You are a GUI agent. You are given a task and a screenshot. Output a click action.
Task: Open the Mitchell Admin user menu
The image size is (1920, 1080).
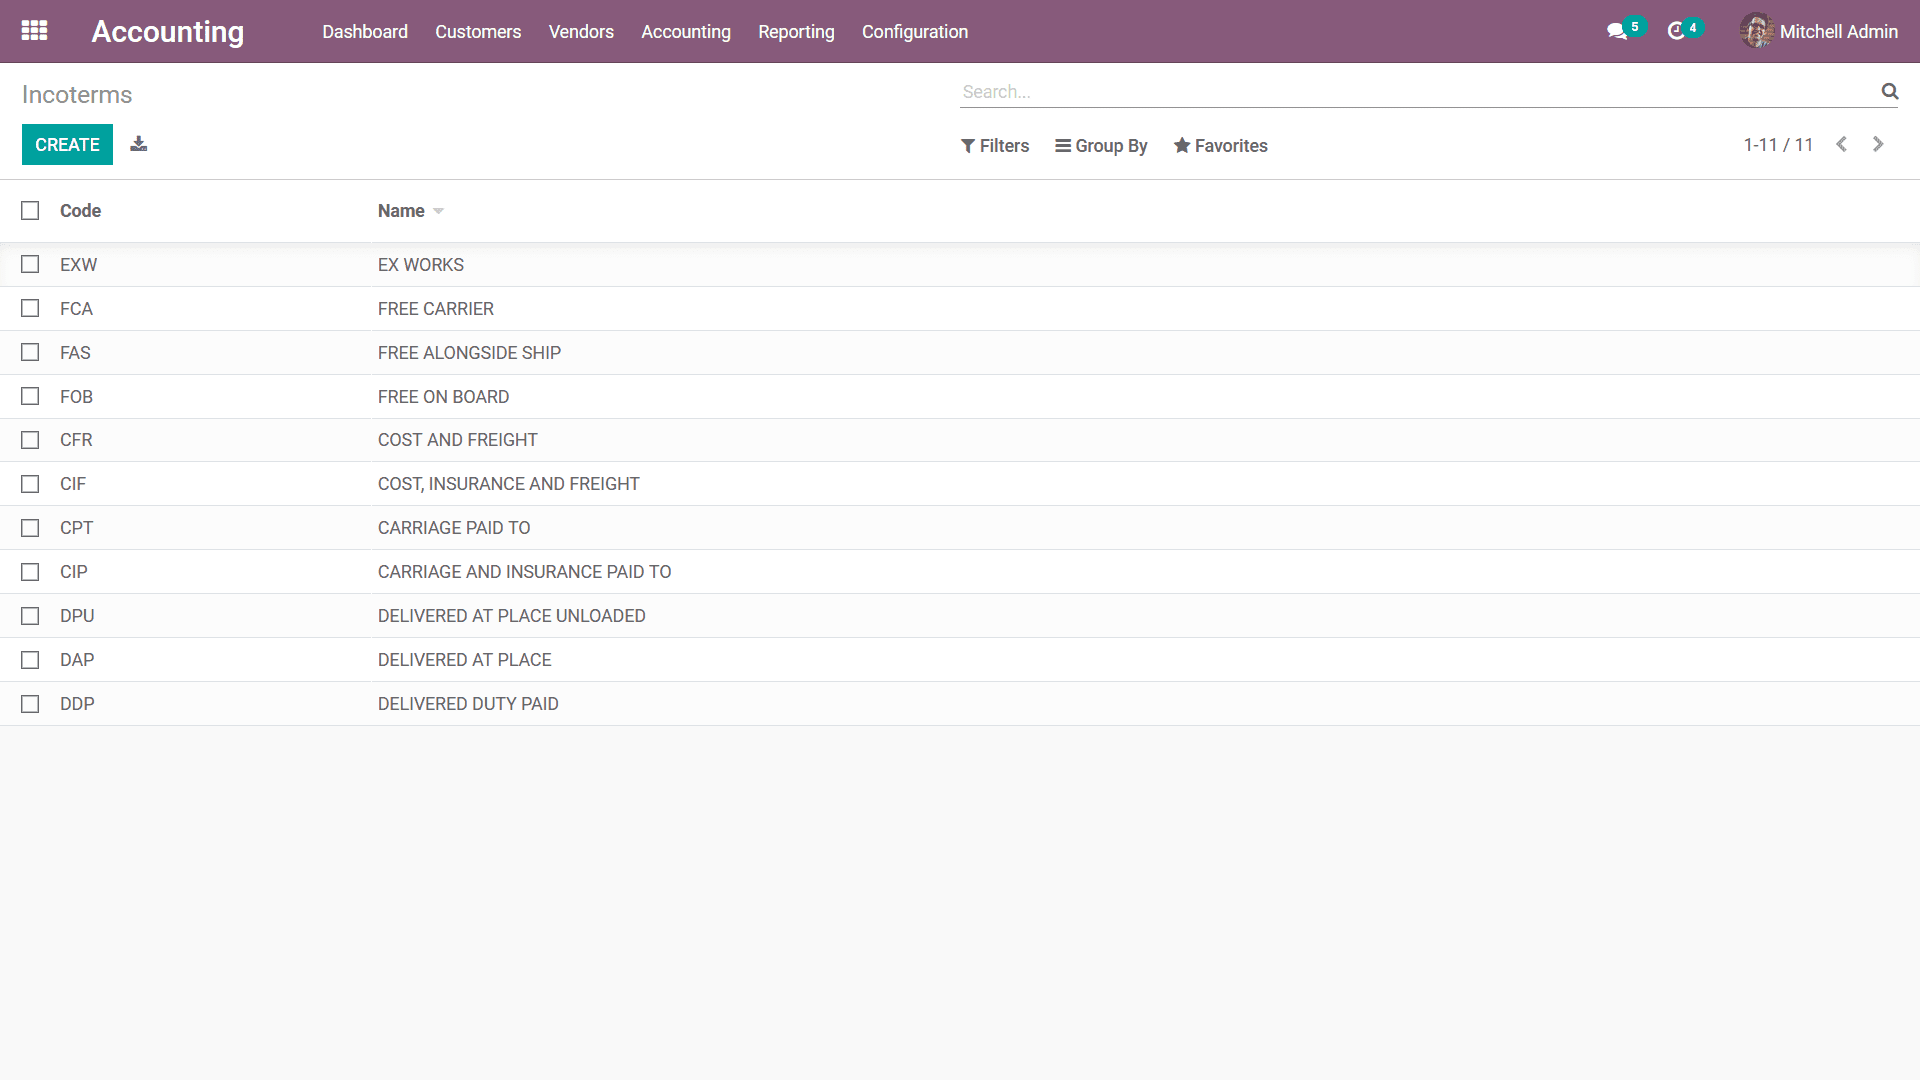(1819, 31)
